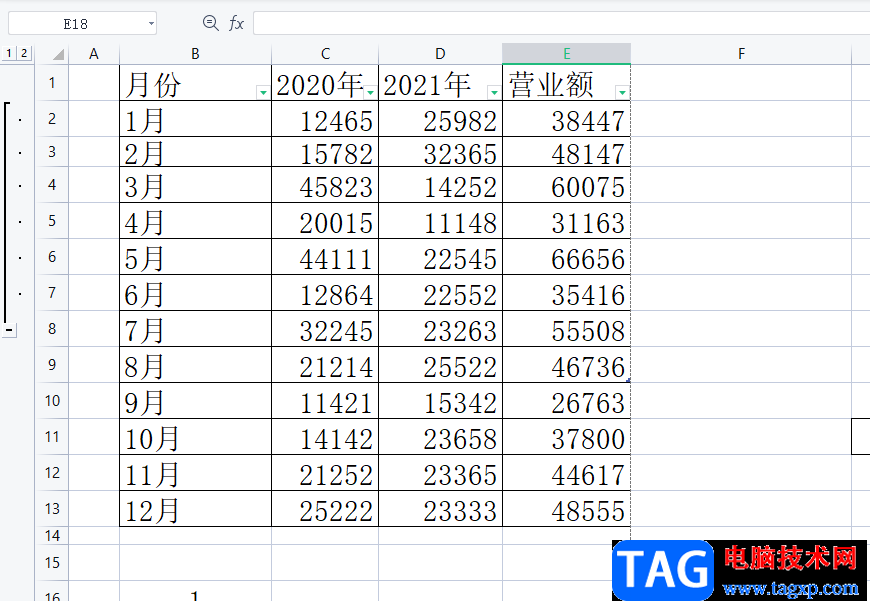870x601 pixels.
Task: Select row 1 header
Action: pyautogui.click(x=52, y=83)
